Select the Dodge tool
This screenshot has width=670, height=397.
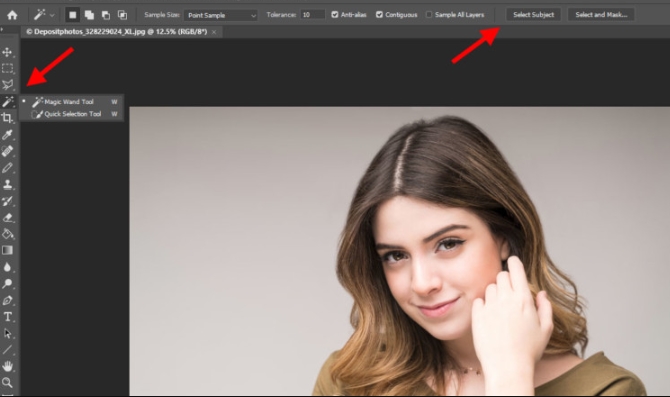click(7, 283)
